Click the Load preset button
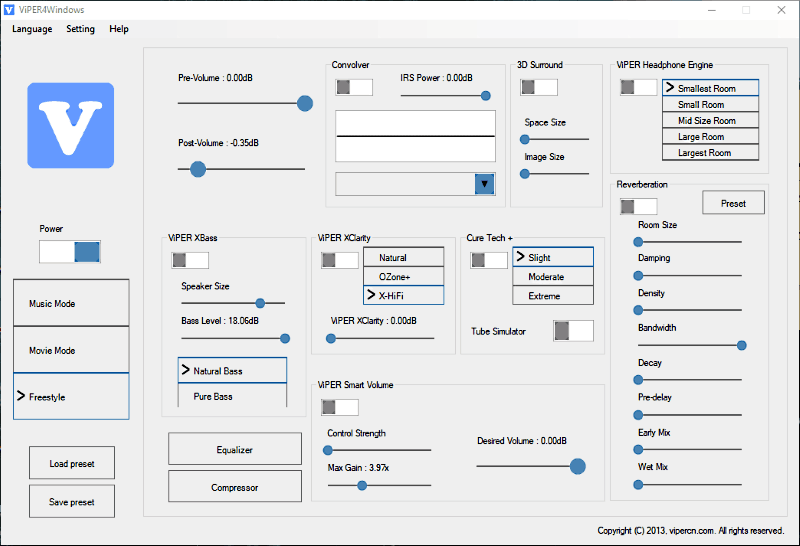This screenshot has width=800, height=546. pos(72,463)
